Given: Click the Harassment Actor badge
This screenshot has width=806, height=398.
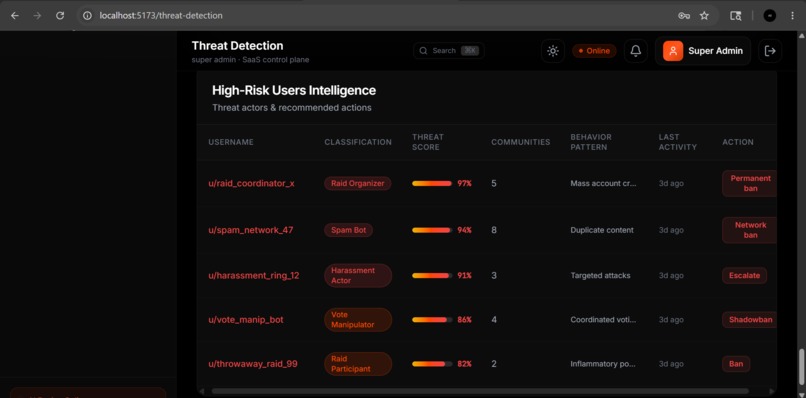Looking at the screenshot, I should tap(358, 276).
